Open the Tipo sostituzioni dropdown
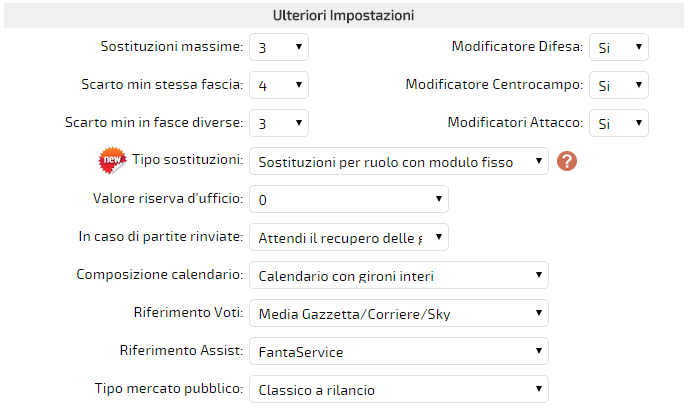This screenshot has height=409, width=689. coord(399,161)
